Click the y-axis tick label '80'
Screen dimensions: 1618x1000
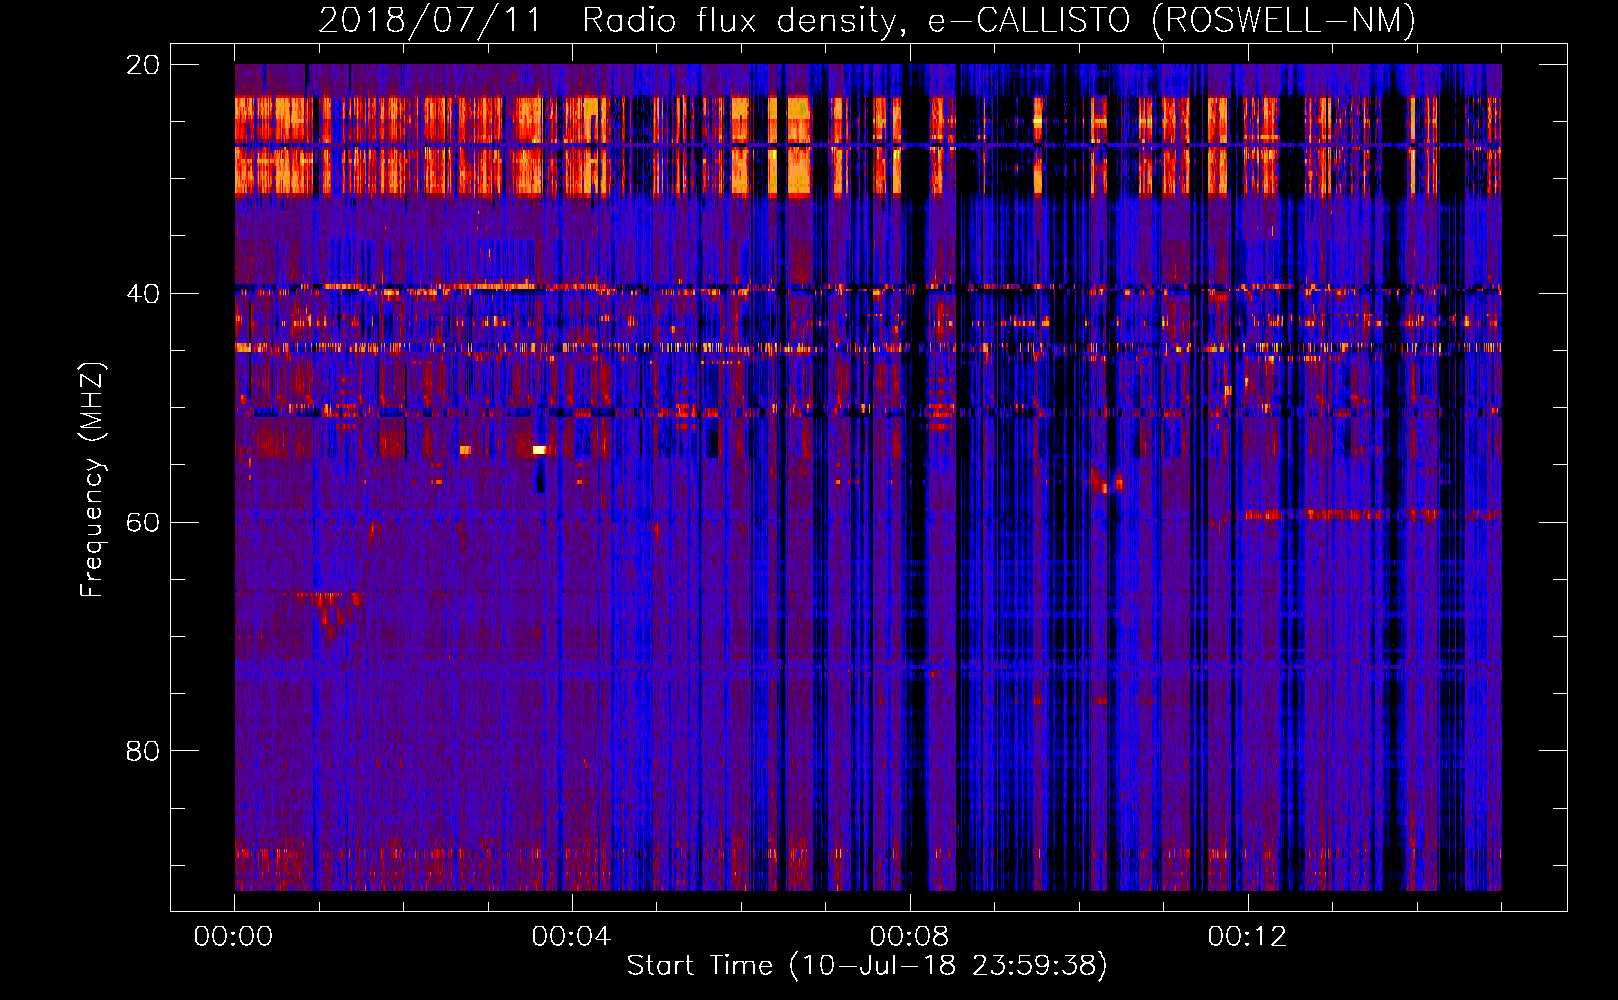click(x=143, y=751)
